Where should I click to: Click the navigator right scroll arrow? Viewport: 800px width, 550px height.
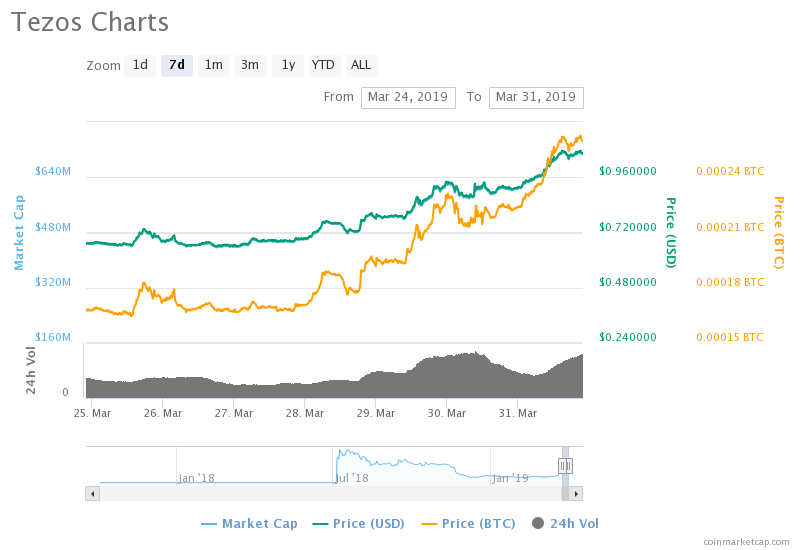pos(576,493)
